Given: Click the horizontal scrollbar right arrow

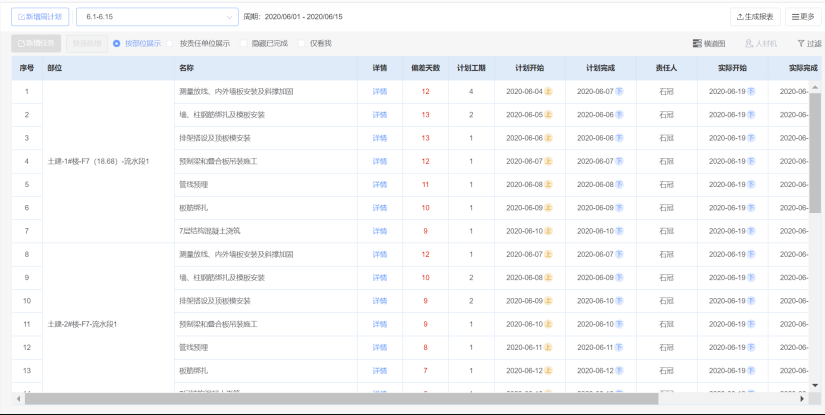Looking at the screenshot, I should coord(802,399).
